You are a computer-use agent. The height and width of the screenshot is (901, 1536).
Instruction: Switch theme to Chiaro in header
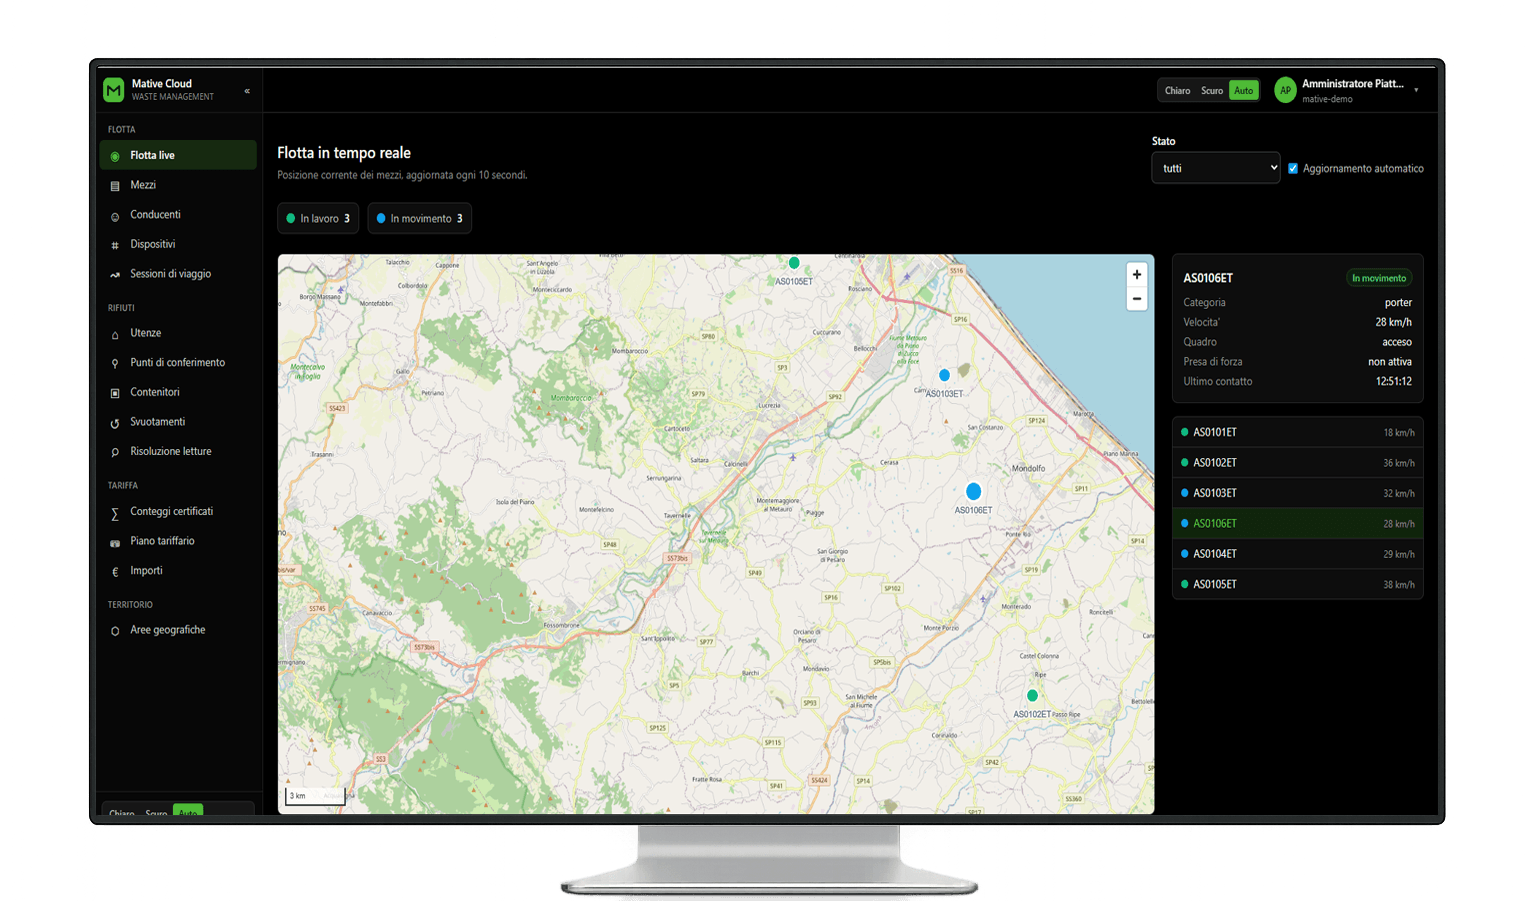1177,91
